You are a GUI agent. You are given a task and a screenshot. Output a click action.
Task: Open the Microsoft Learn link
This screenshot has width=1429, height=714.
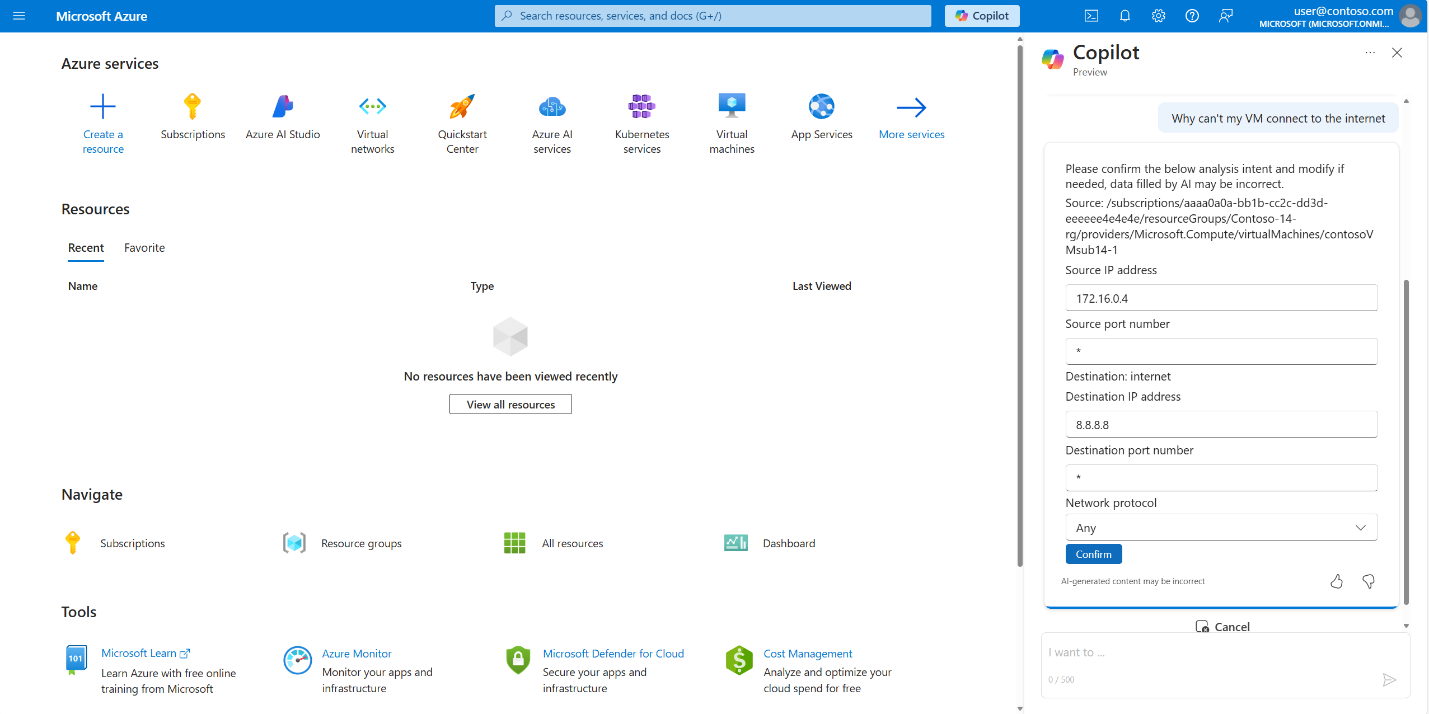click(139, 653)
